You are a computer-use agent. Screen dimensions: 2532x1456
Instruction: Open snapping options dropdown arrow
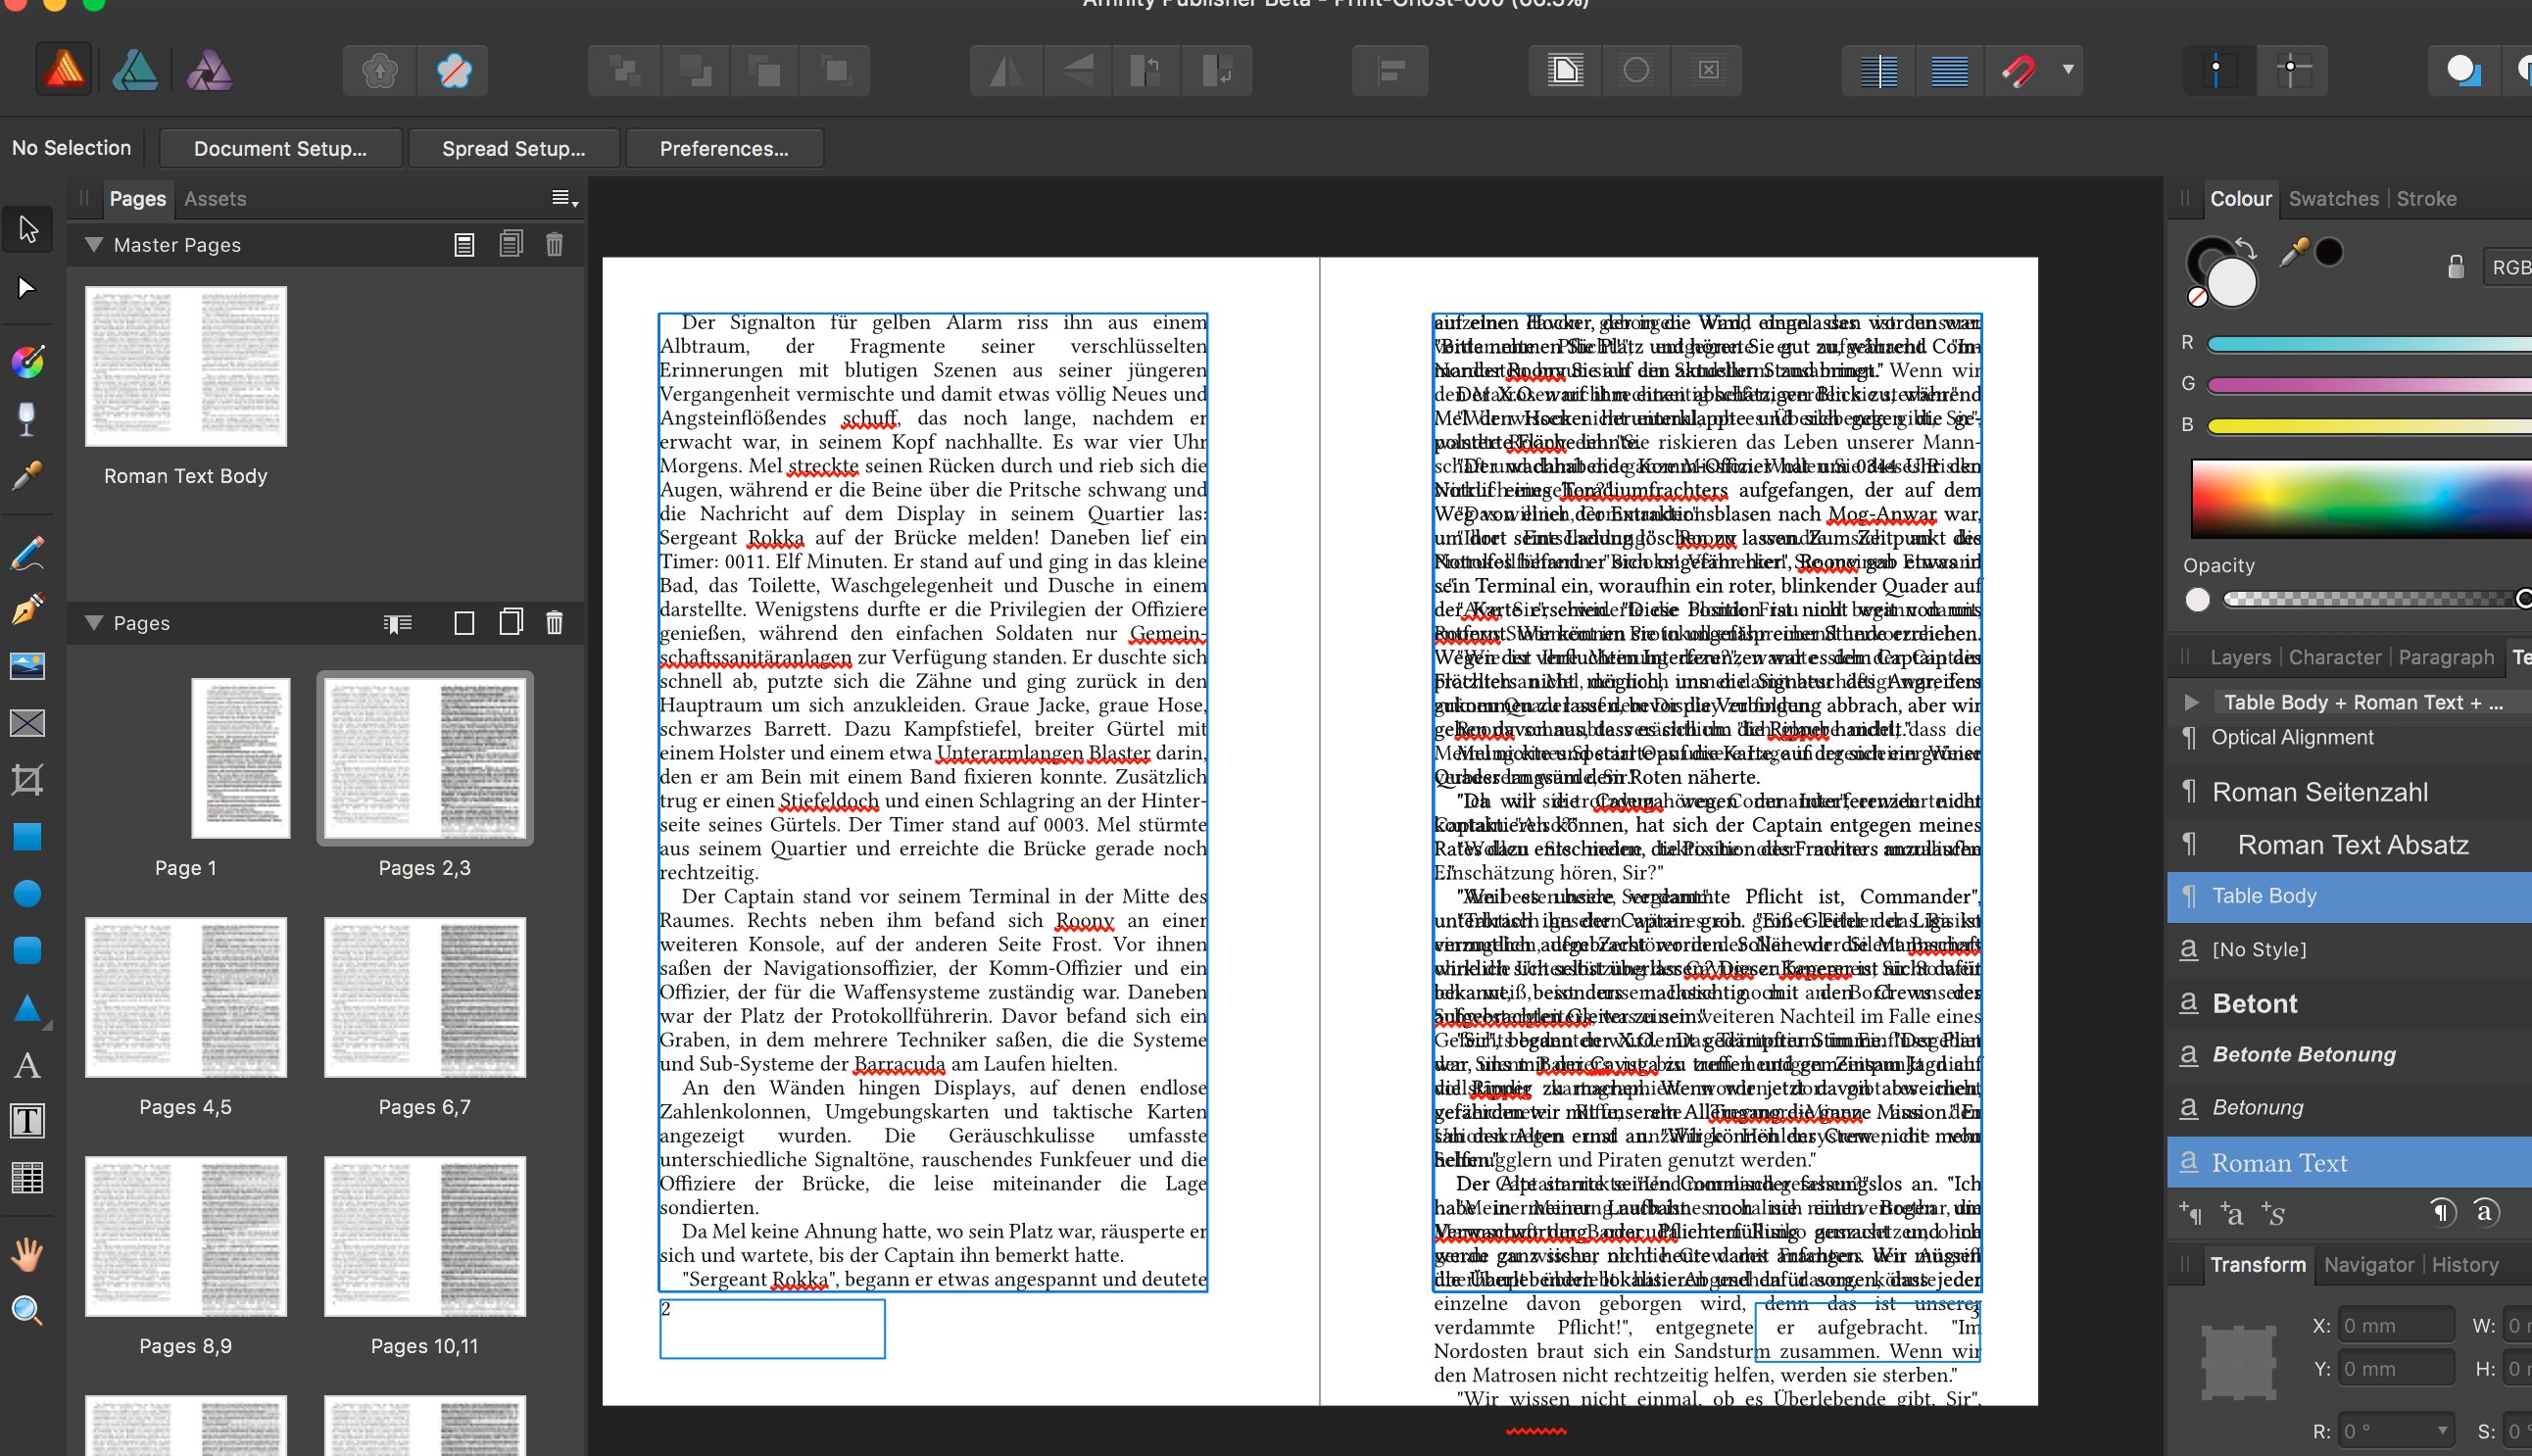click(x=2068, y=70)
